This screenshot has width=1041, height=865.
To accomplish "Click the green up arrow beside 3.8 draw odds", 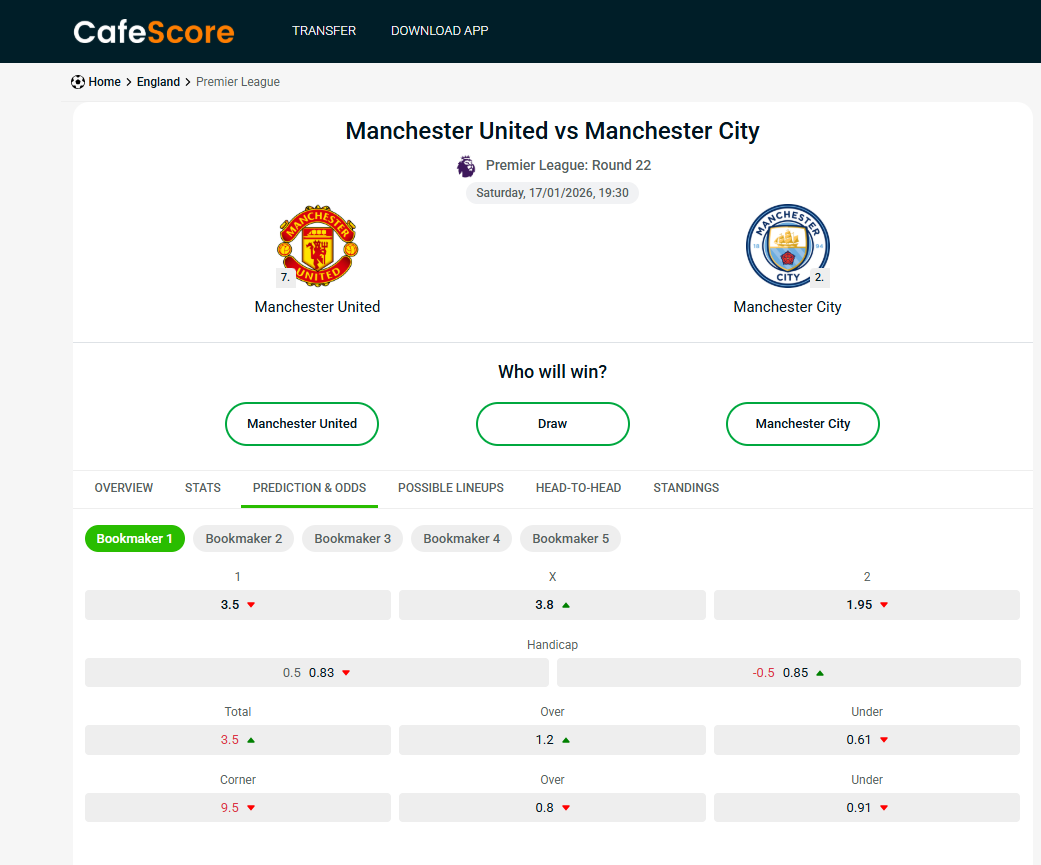I will pyautogui.click(x=566, y=605).
